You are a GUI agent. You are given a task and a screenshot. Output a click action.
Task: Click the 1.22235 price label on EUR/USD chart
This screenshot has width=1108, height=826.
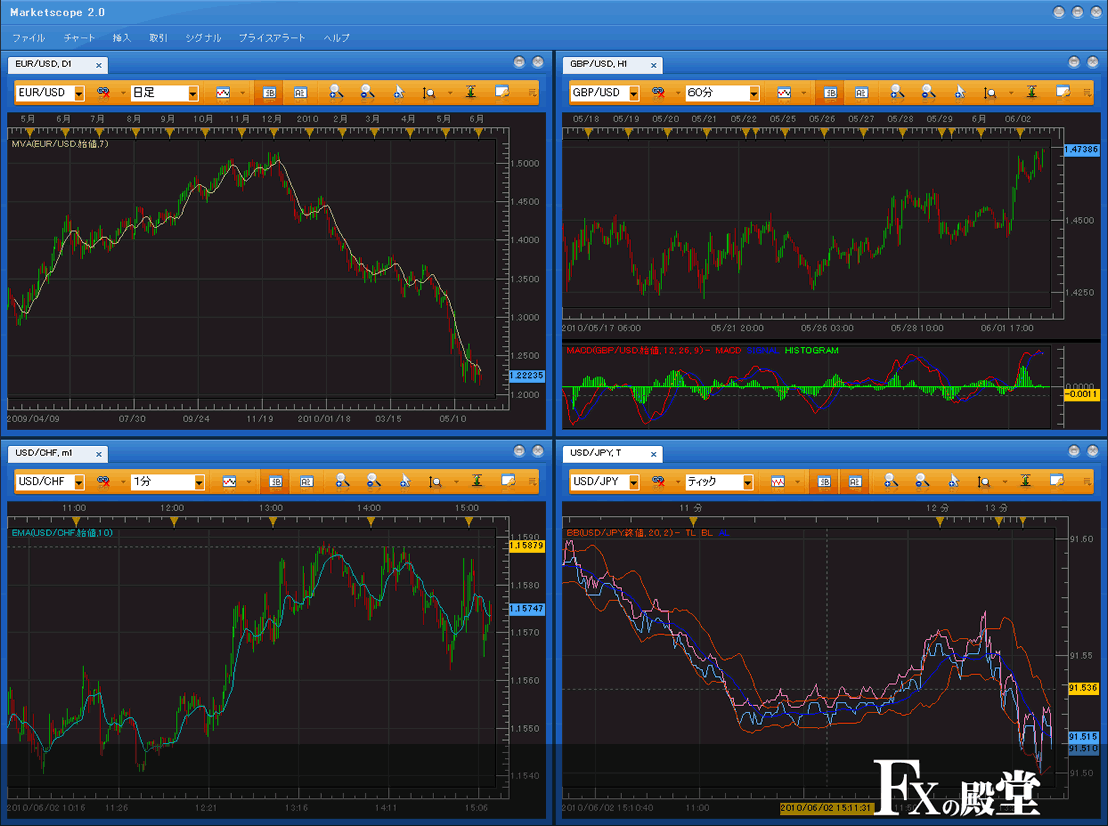[526, 376]
